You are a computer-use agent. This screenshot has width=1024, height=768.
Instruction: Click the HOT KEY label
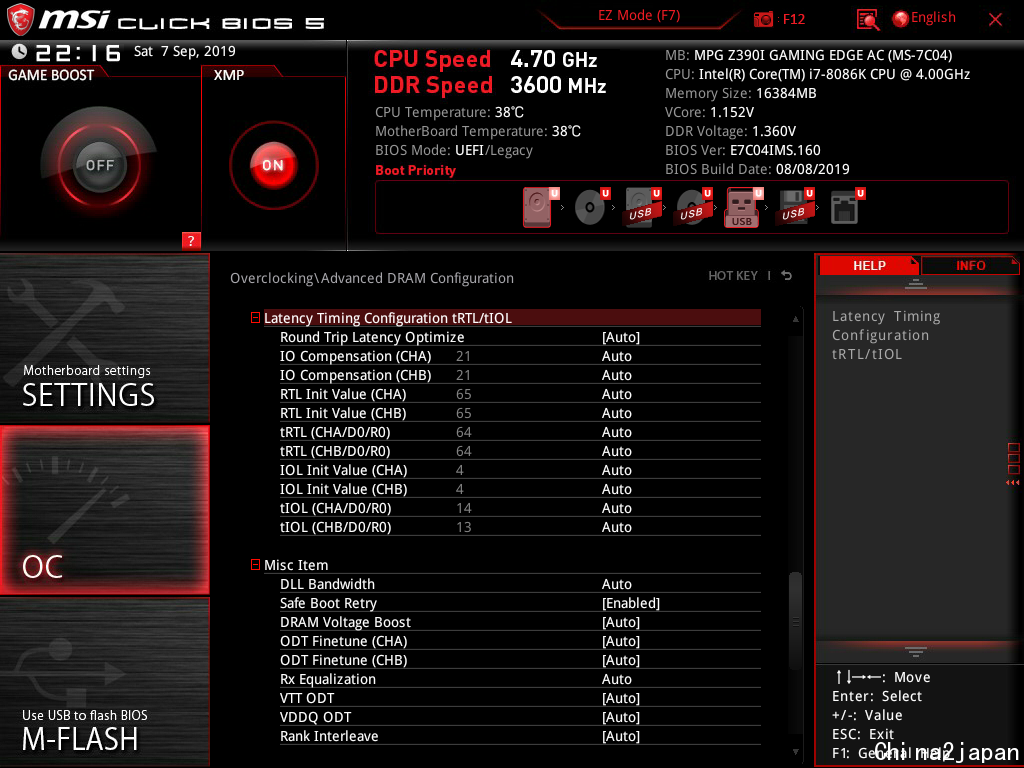733,276
